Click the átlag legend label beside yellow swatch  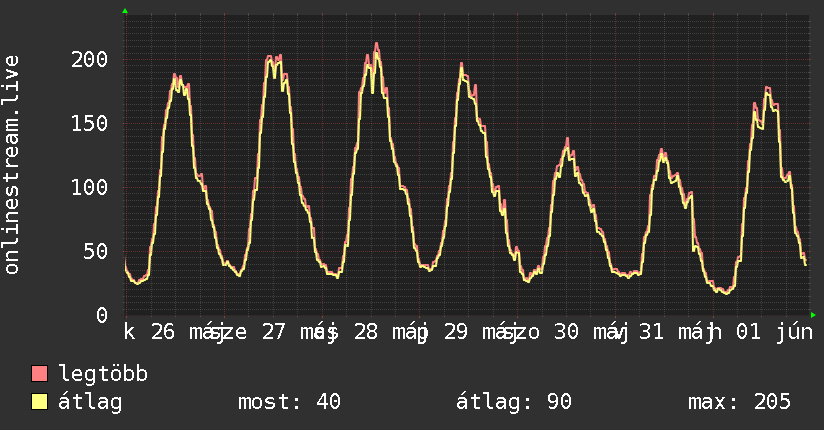[90, 402]
